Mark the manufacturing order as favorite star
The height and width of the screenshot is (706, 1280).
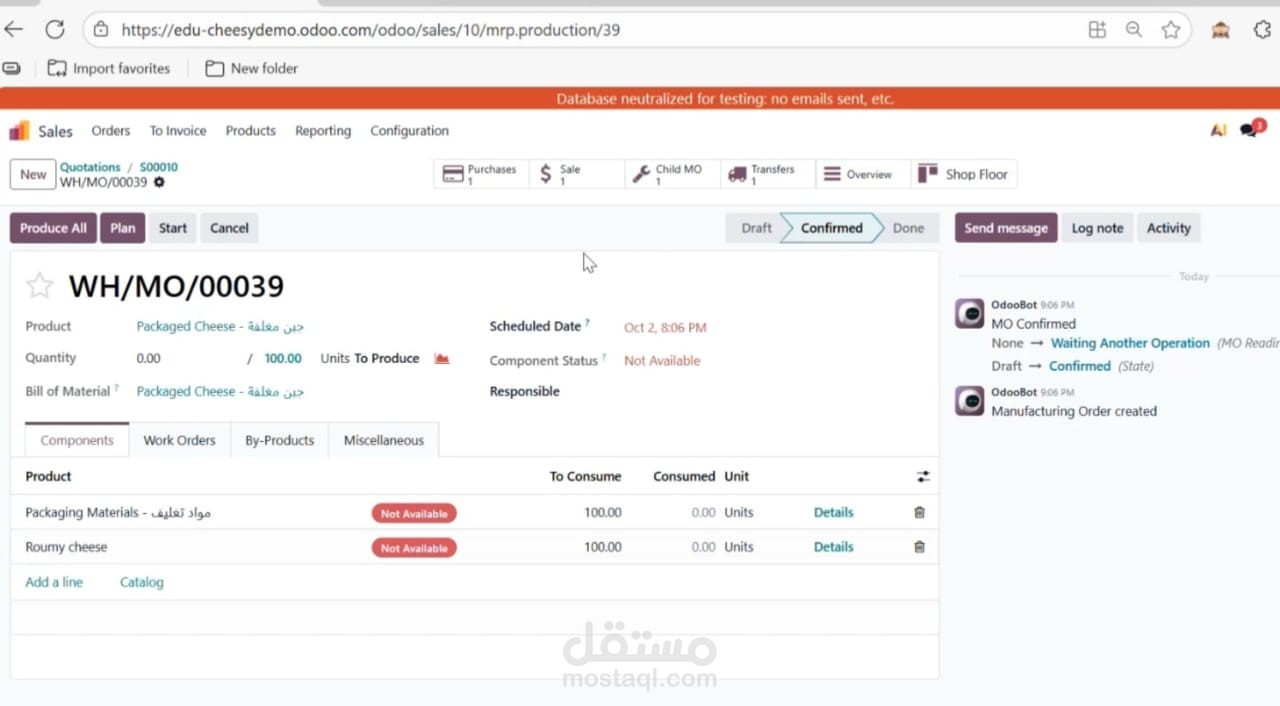pos(39,286)
